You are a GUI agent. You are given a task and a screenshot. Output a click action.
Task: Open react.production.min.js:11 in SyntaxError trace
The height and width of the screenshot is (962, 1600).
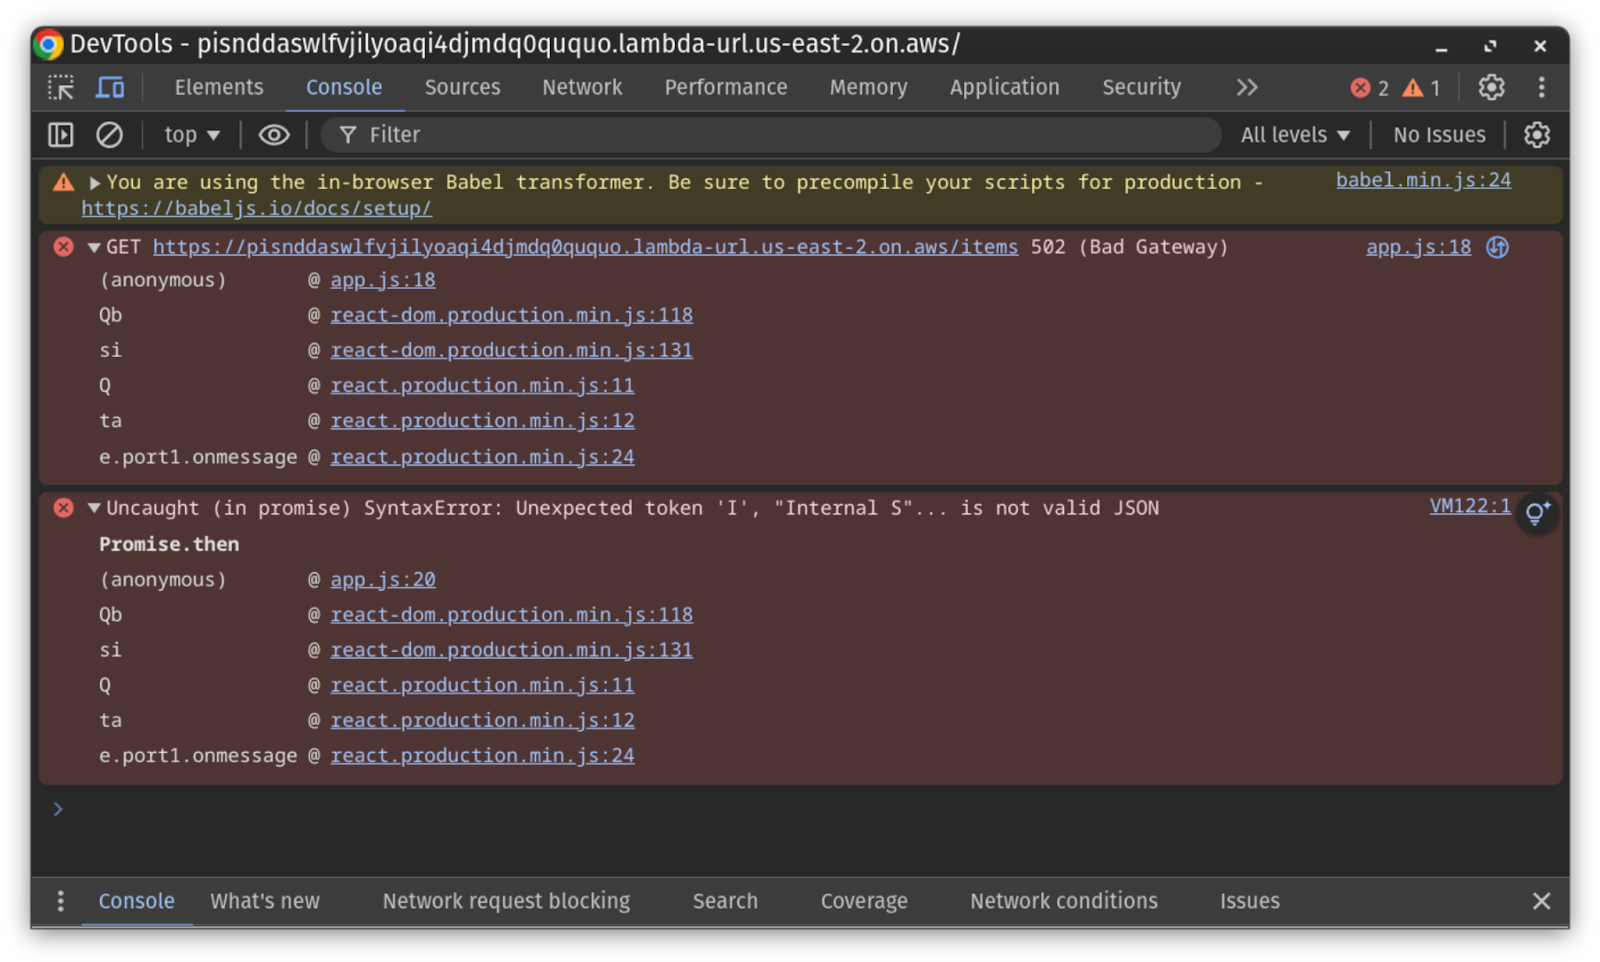click(x=482, y=685)
